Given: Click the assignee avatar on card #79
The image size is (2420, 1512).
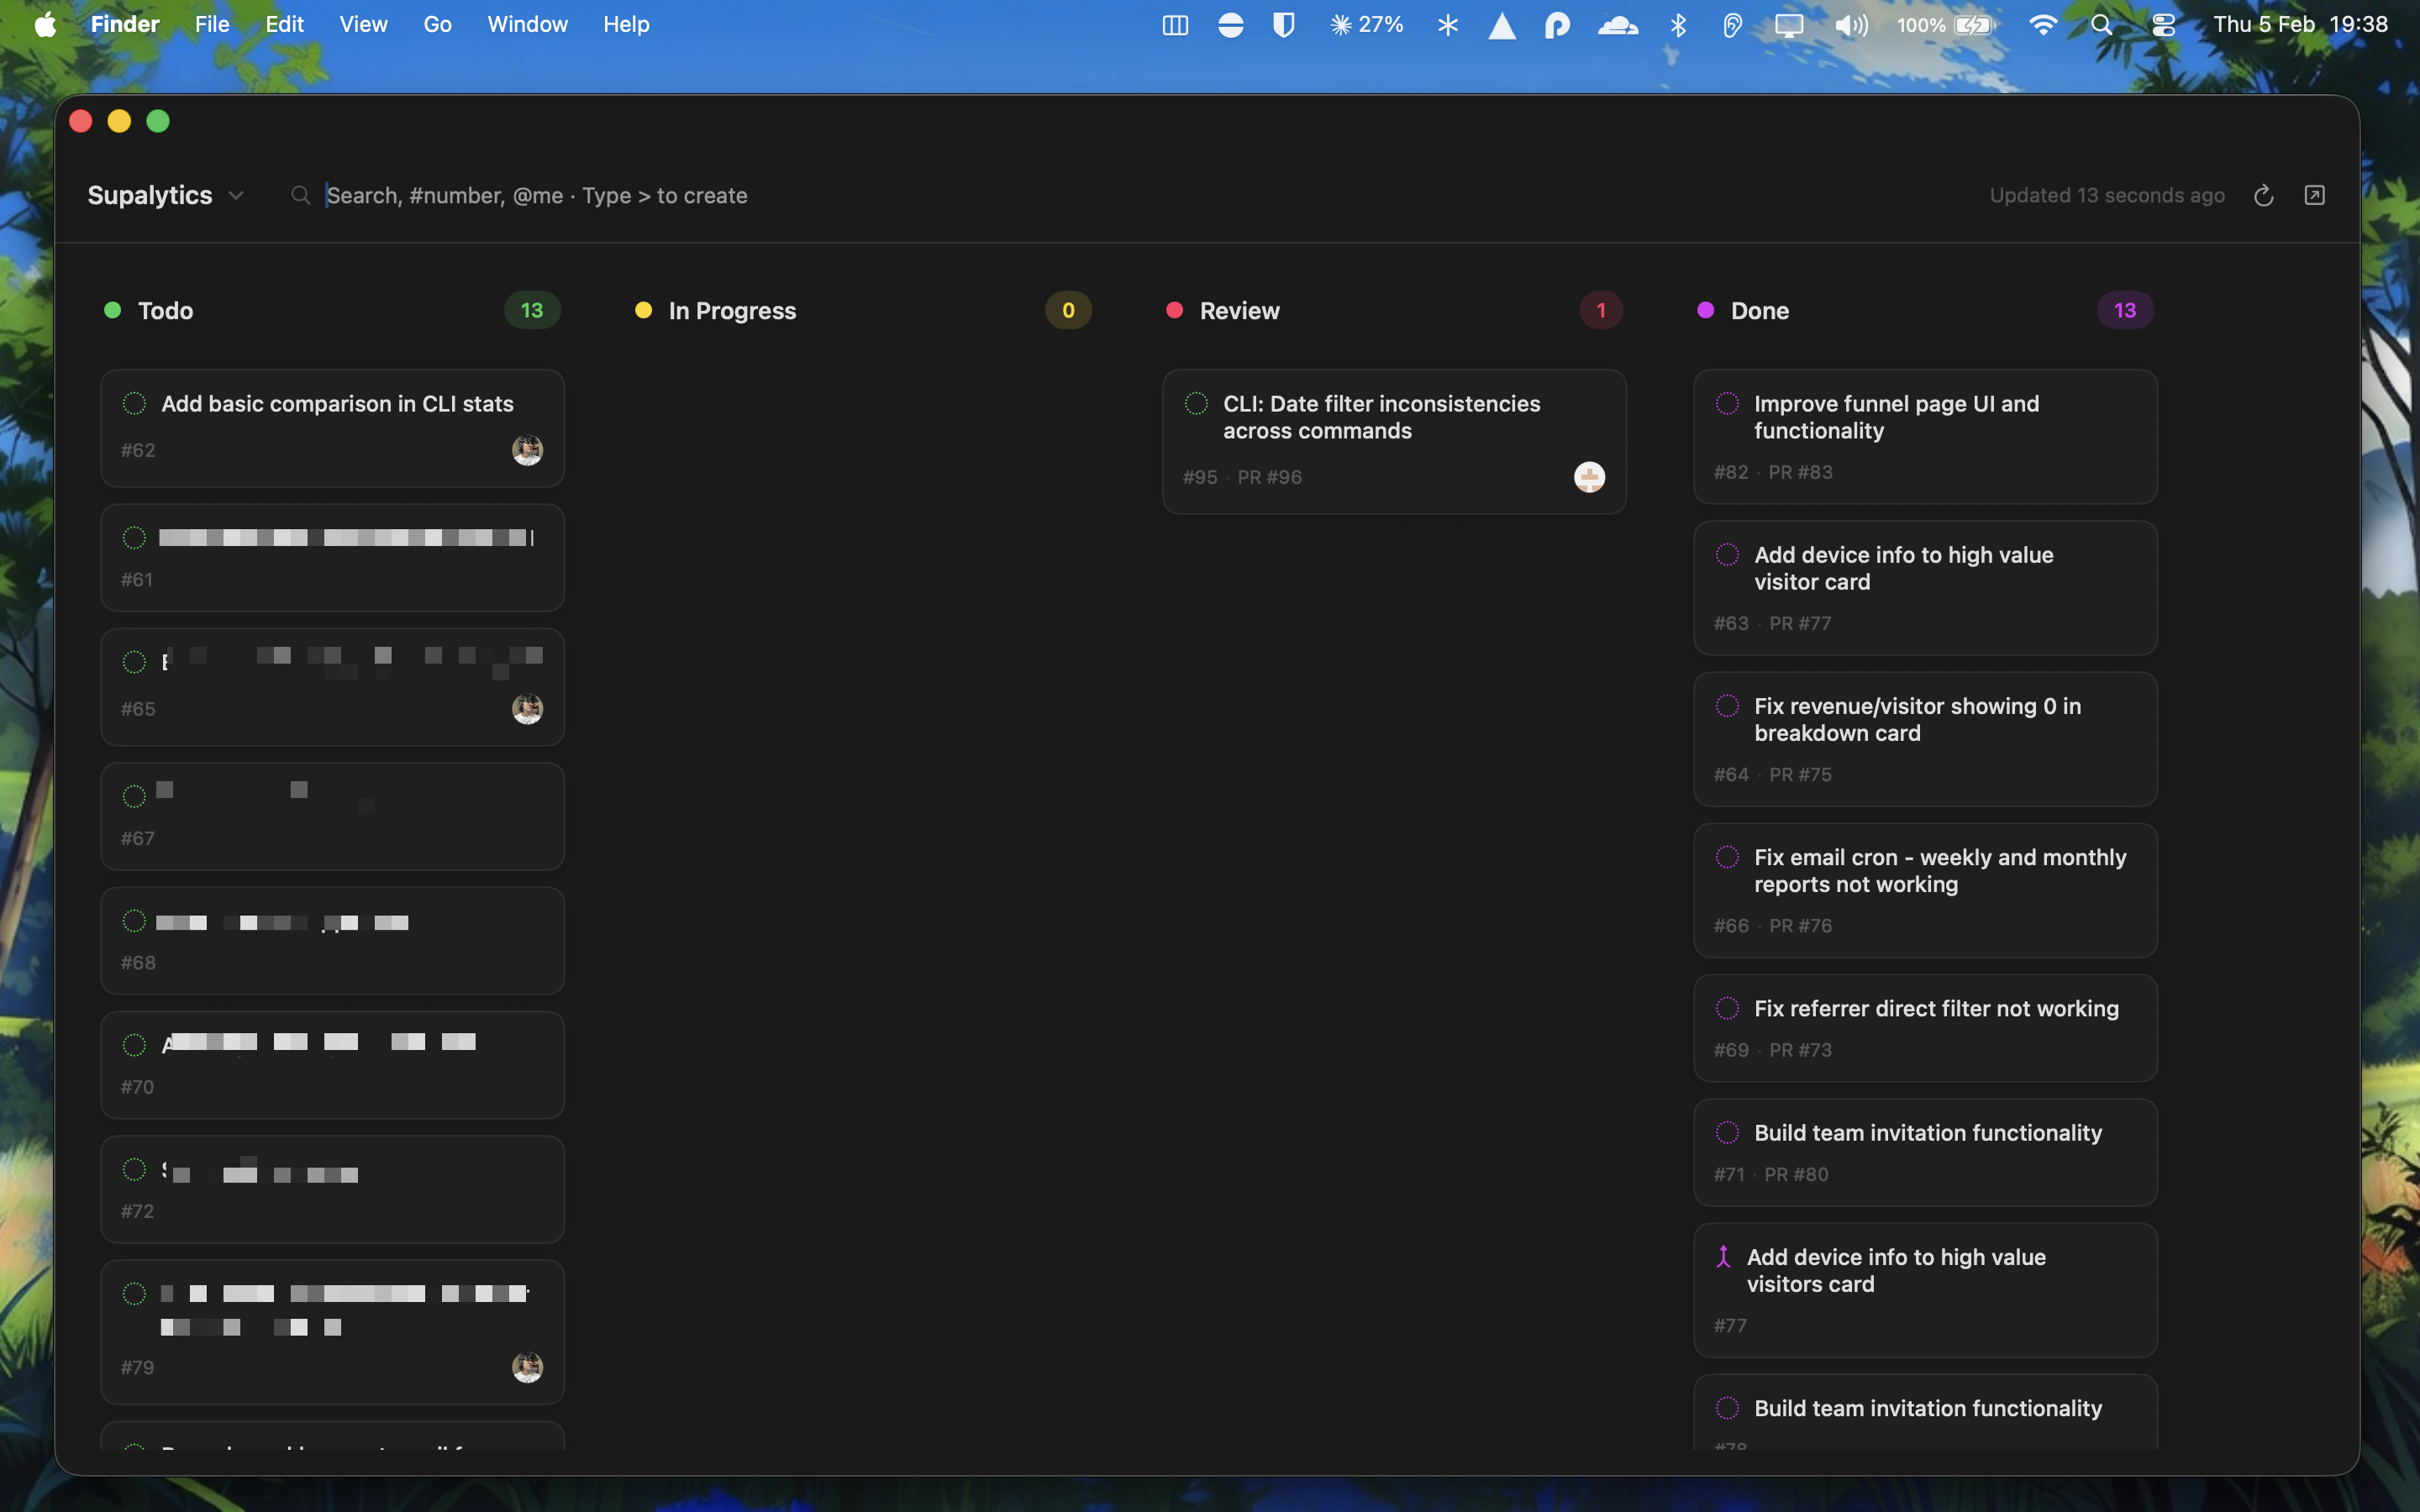Looking at the screenshot, I should click(x=528, y=1367).
